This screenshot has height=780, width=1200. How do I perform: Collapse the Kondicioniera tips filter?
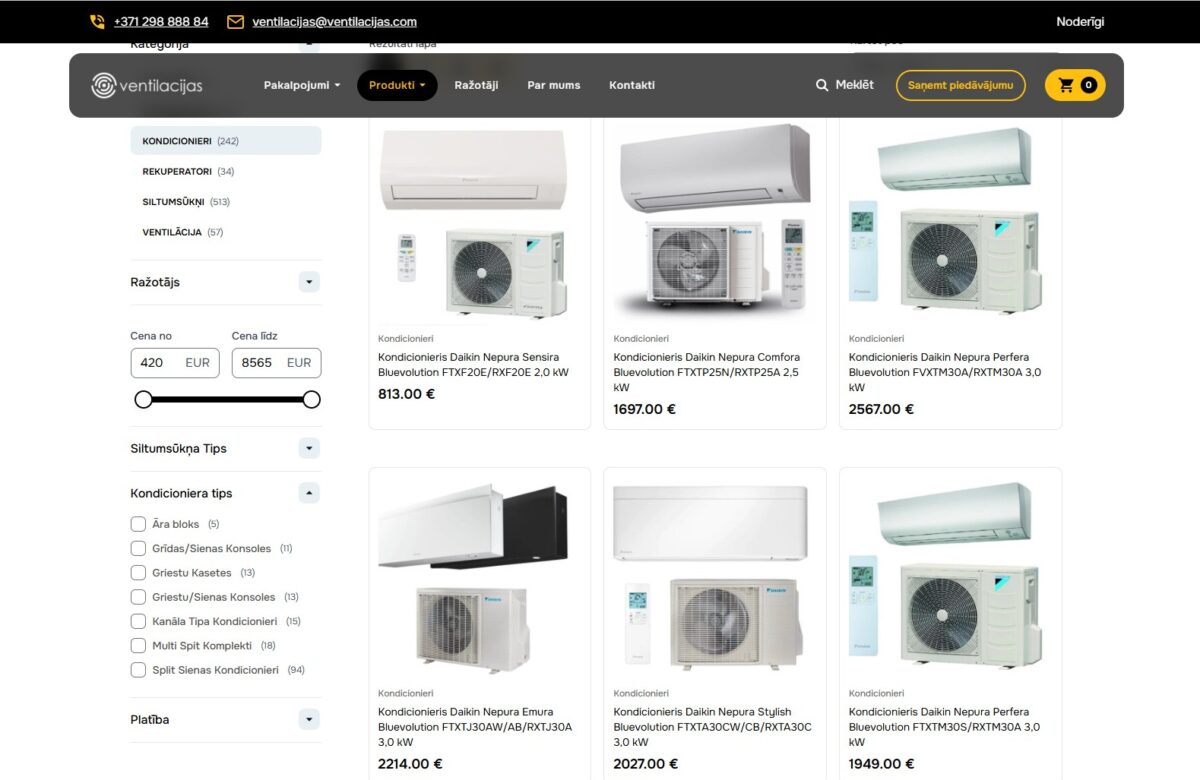click(309, 493)
